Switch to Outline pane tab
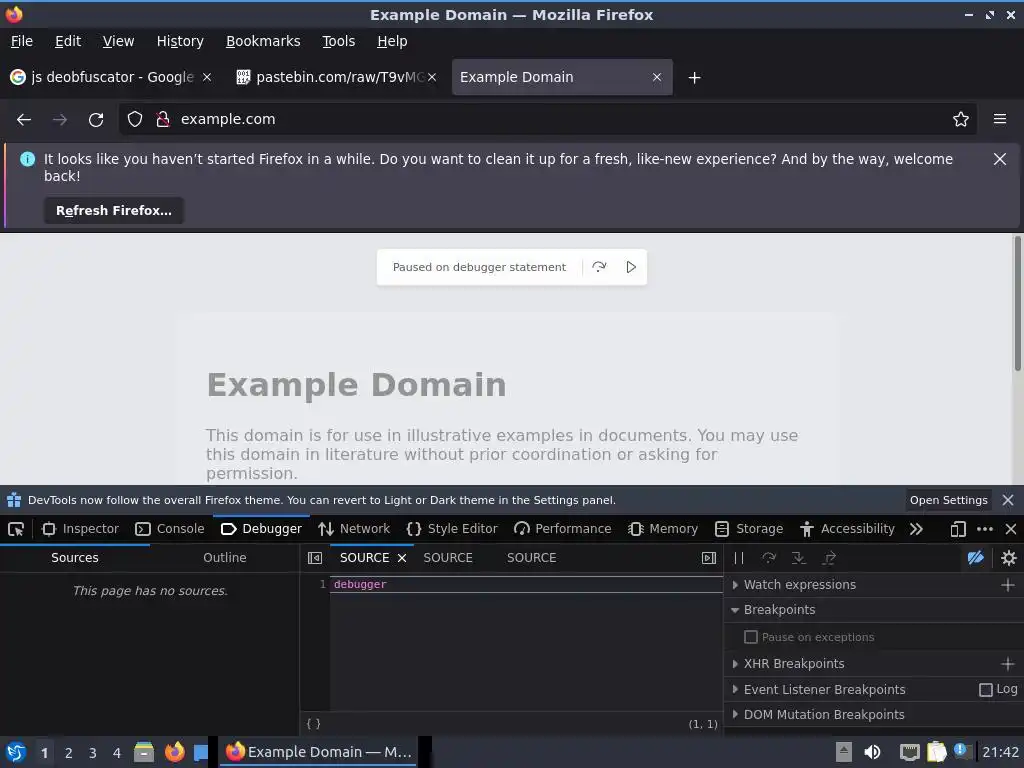Screen dimensions: 1024x768 225,558
